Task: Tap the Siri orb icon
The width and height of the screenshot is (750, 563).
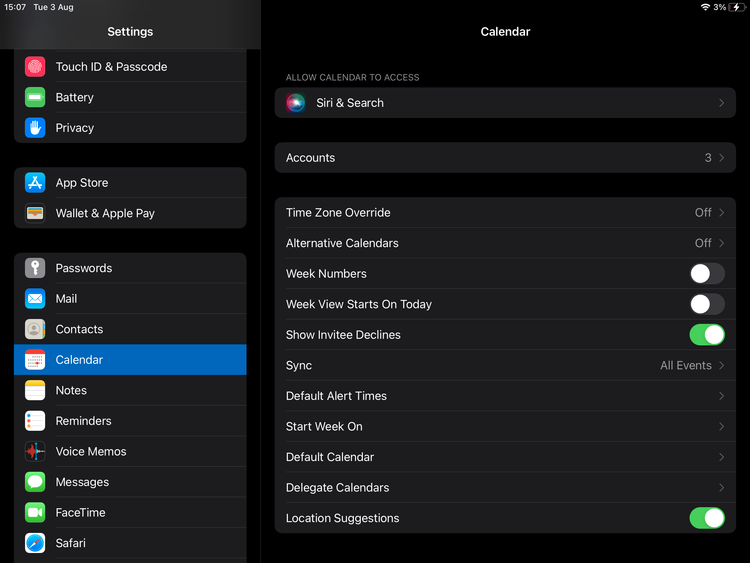Action: pos(296,103)
